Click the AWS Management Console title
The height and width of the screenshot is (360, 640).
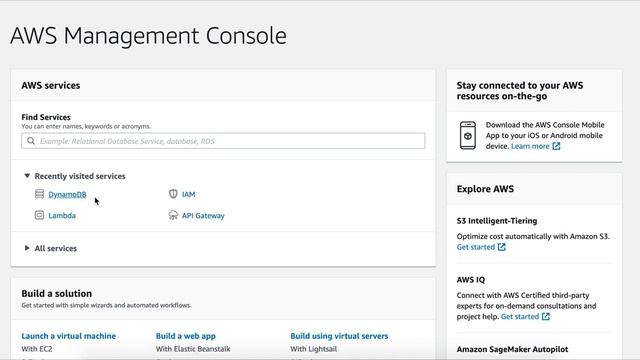coord(149,36)
